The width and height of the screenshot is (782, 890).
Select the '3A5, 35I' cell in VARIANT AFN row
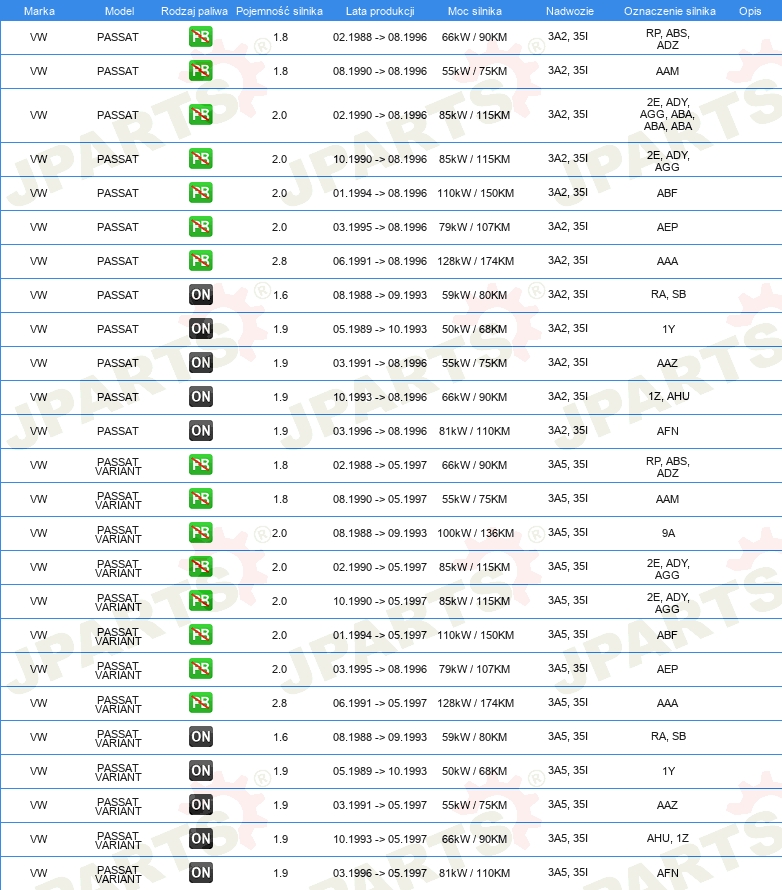pyautogui.click(x=567, y=872)
